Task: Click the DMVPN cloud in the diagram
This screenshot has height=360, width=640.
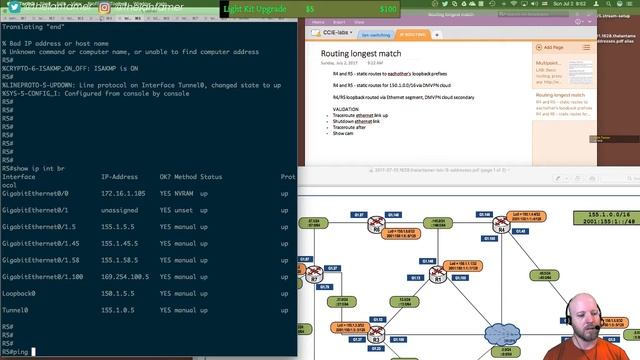Action: click(502, 334)
